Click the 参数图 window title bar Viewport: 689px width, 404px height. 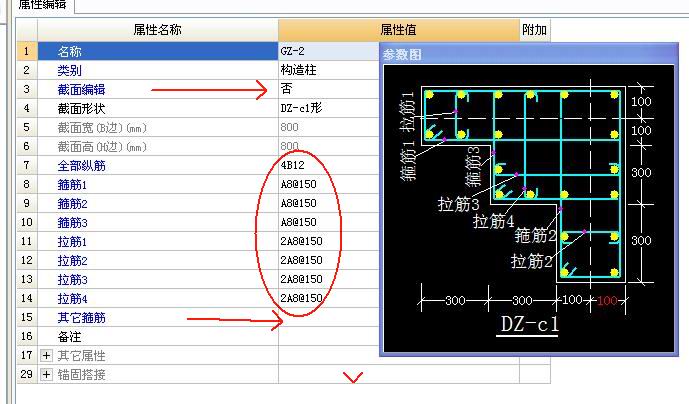(529, 54)
